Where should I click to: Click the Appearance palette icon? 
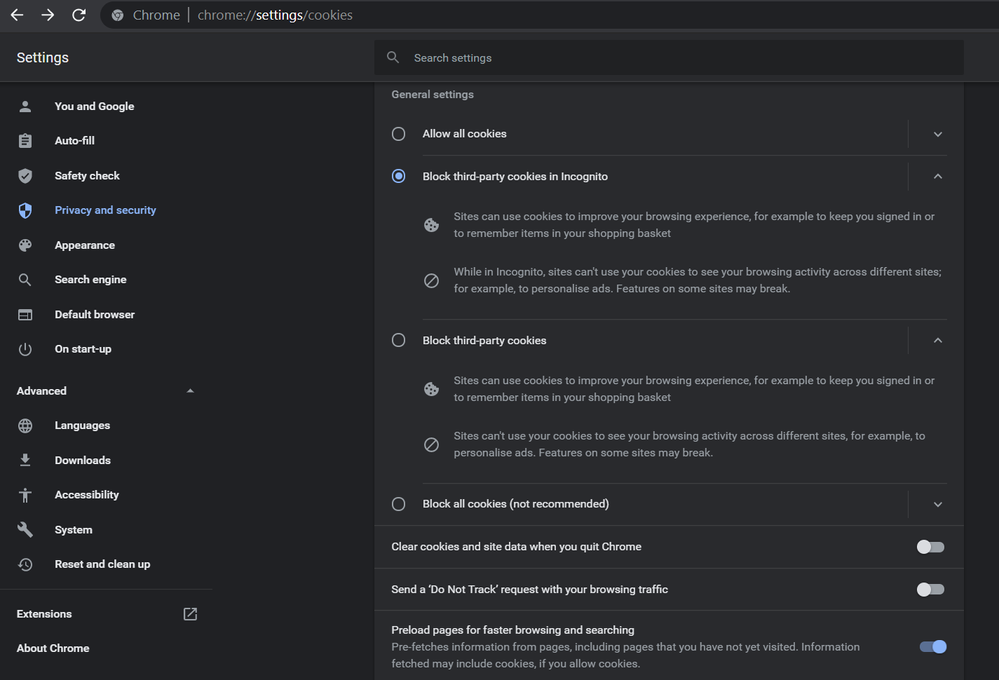pyautogui.click(x=26, y=245)
